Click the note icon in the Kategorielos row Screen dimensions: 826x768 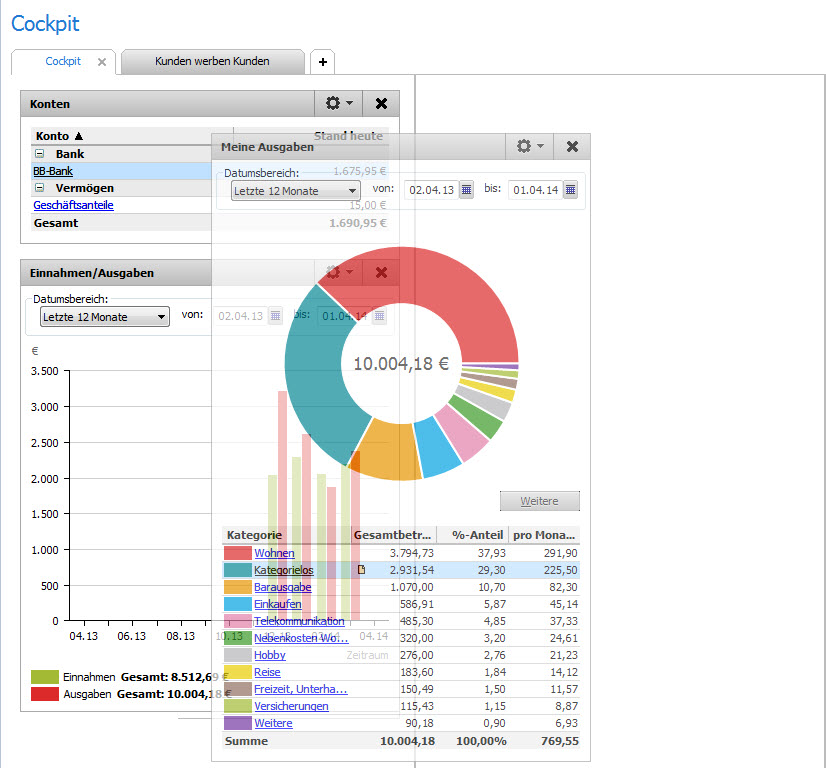click(362, 570)
